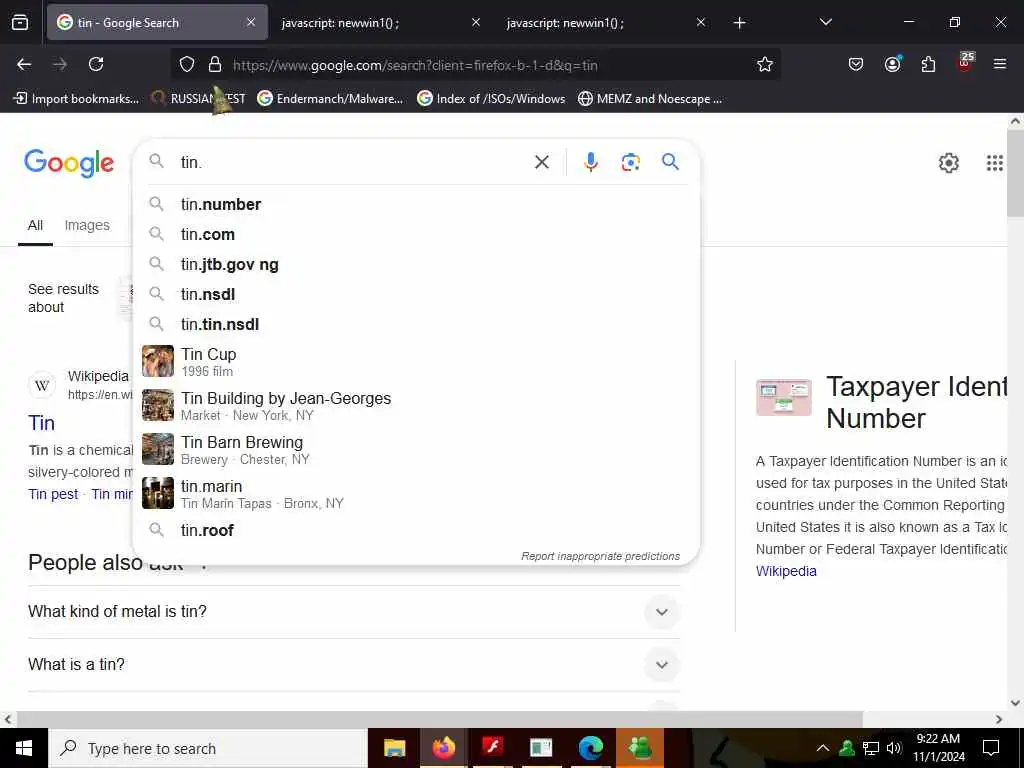The image size is (1024, 768).
Task: Click Report inappropriate predictions
Action: [600, 556]
